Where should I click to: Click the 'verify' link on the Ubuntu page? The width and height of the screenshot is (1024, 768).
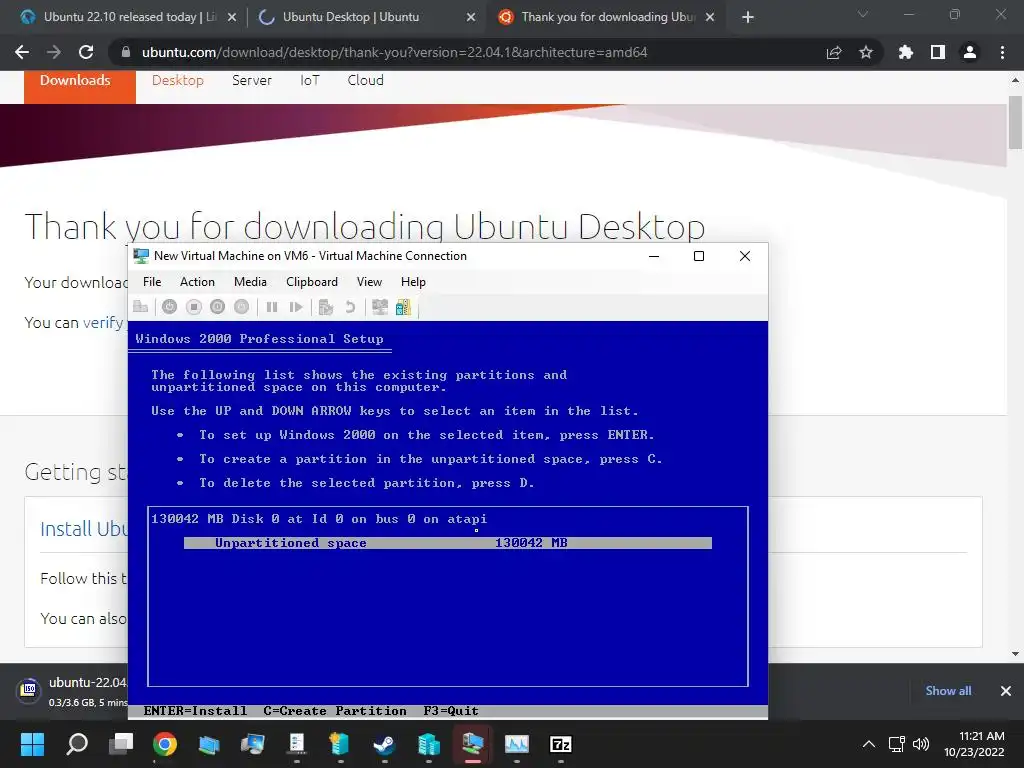103,323
